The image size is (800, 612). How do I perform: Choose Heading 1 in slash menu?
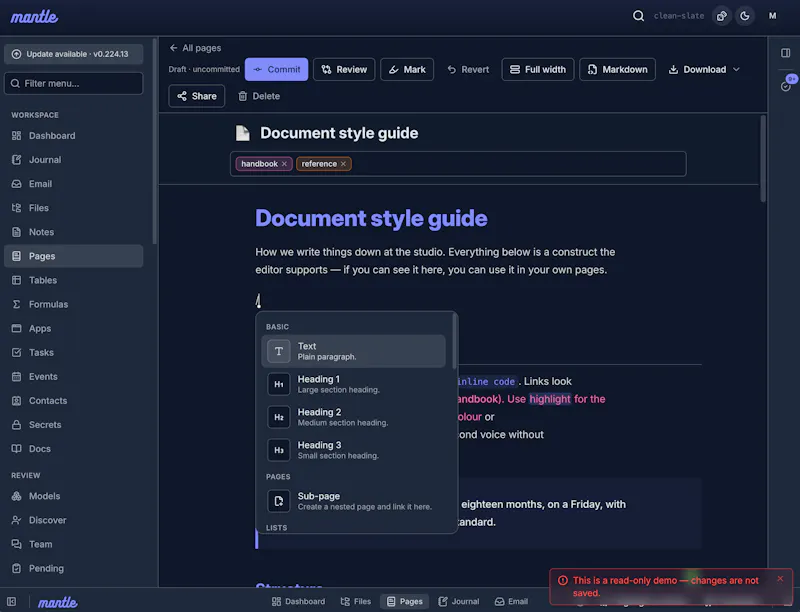point(354,384)
